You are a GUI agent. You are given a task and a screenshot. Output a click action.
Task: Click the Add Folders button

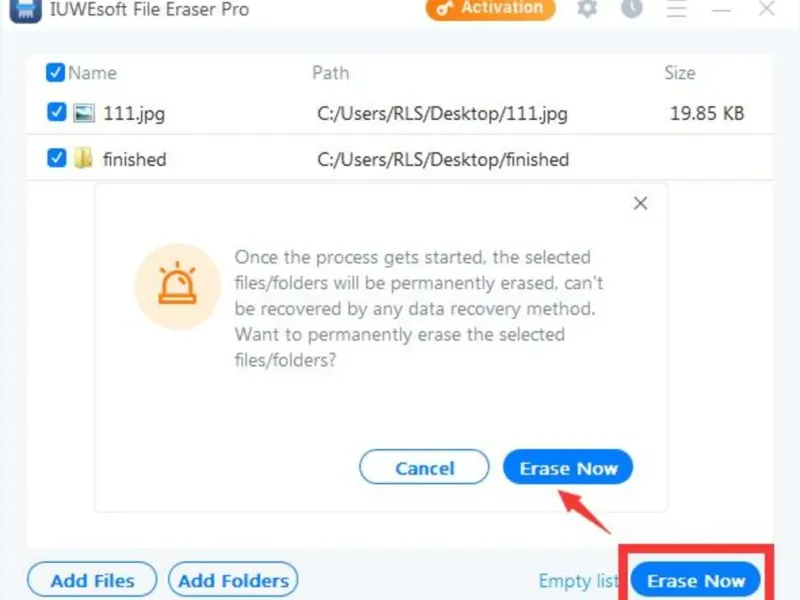(x=233, y=580)
